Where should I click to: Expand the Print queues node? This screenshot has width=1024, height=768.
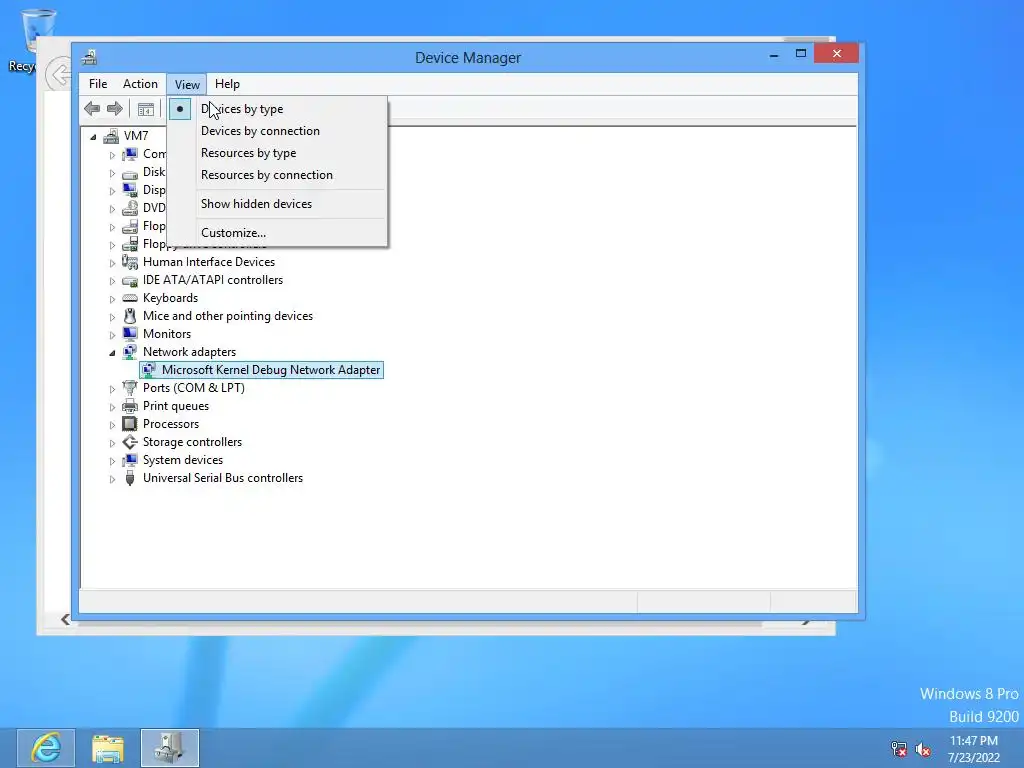(112, 407)
